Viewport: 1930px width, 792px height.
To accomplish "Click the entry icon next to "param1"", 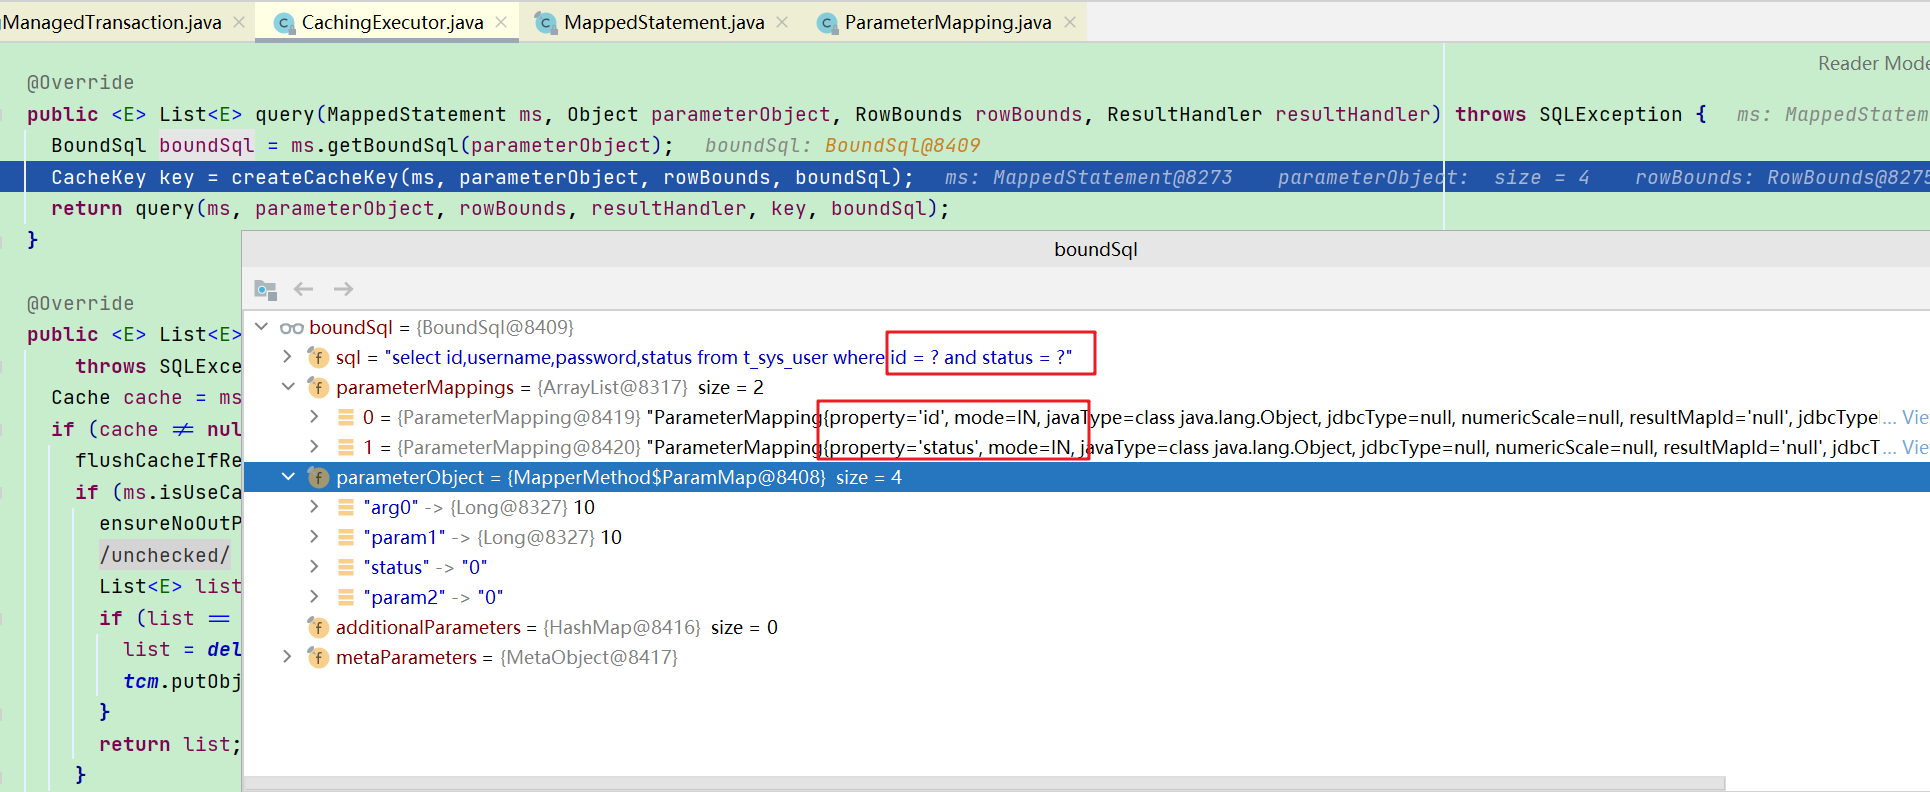I will 345,537.
